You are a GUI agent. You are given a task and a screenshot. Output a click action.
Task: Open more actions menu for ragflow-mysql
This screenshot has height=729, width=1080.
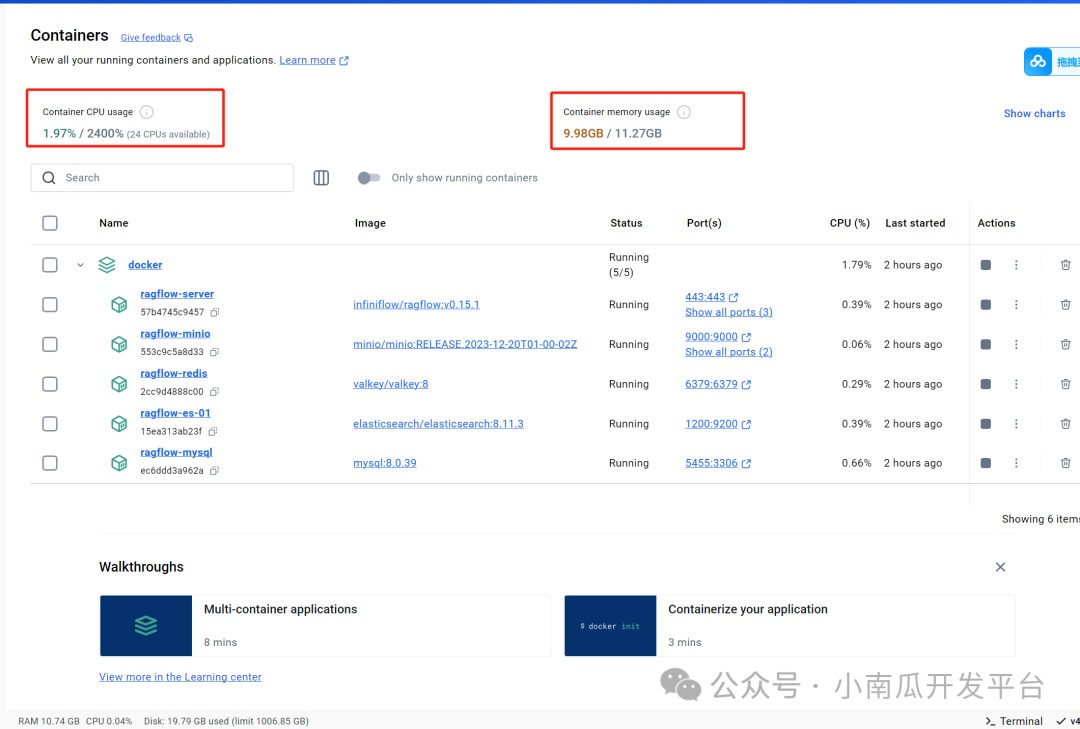1016,463
